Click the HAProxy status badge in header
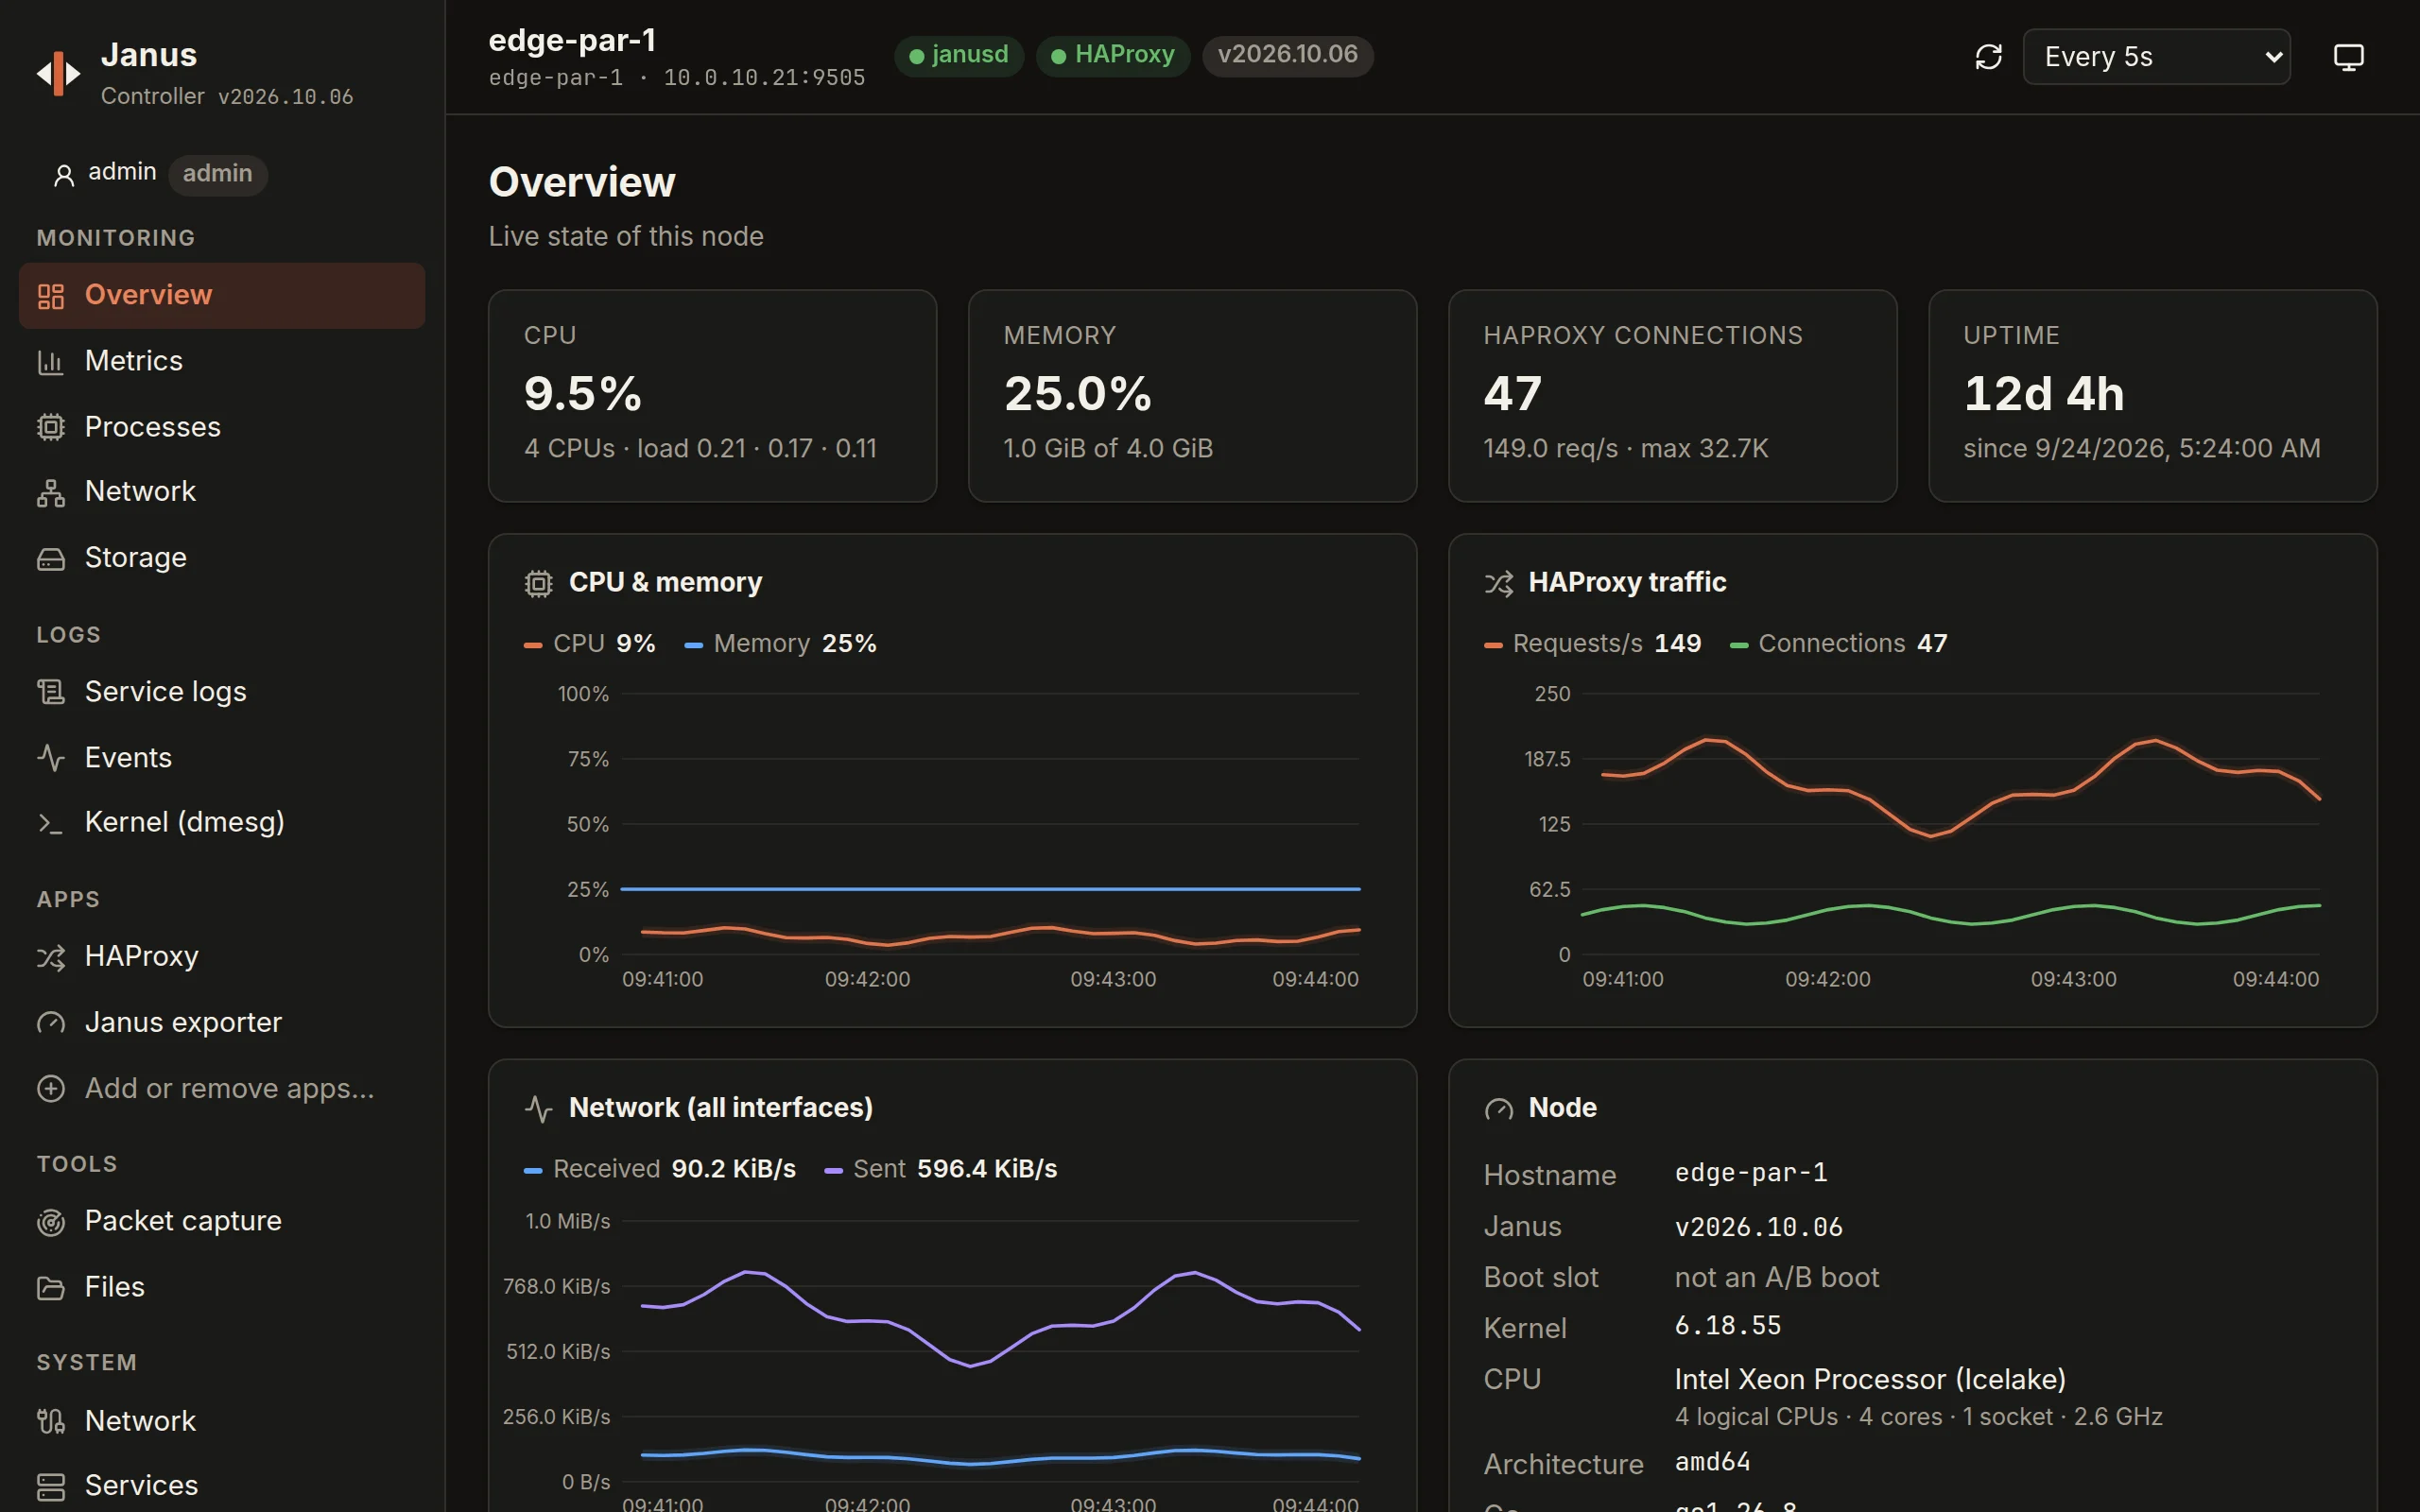This screenshot has height=1512, width=2420. [1112, 55]
